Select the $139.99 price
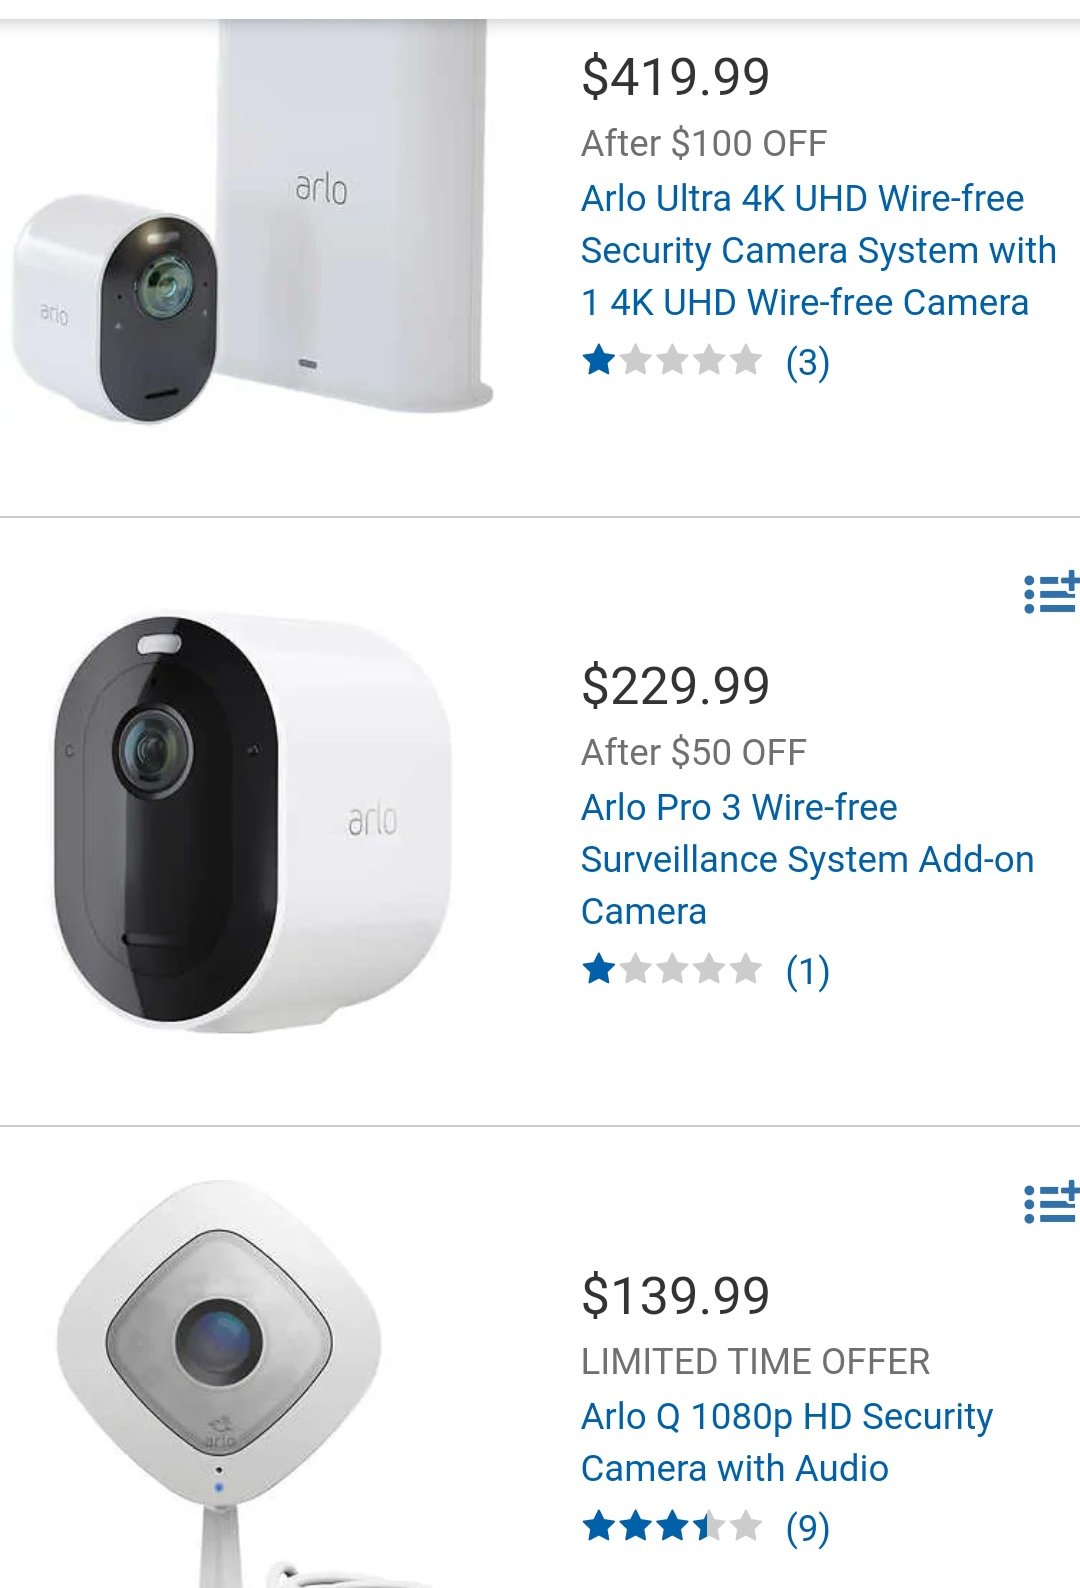This screenshot has width=1080, height=1588. tap(676, 1296)
